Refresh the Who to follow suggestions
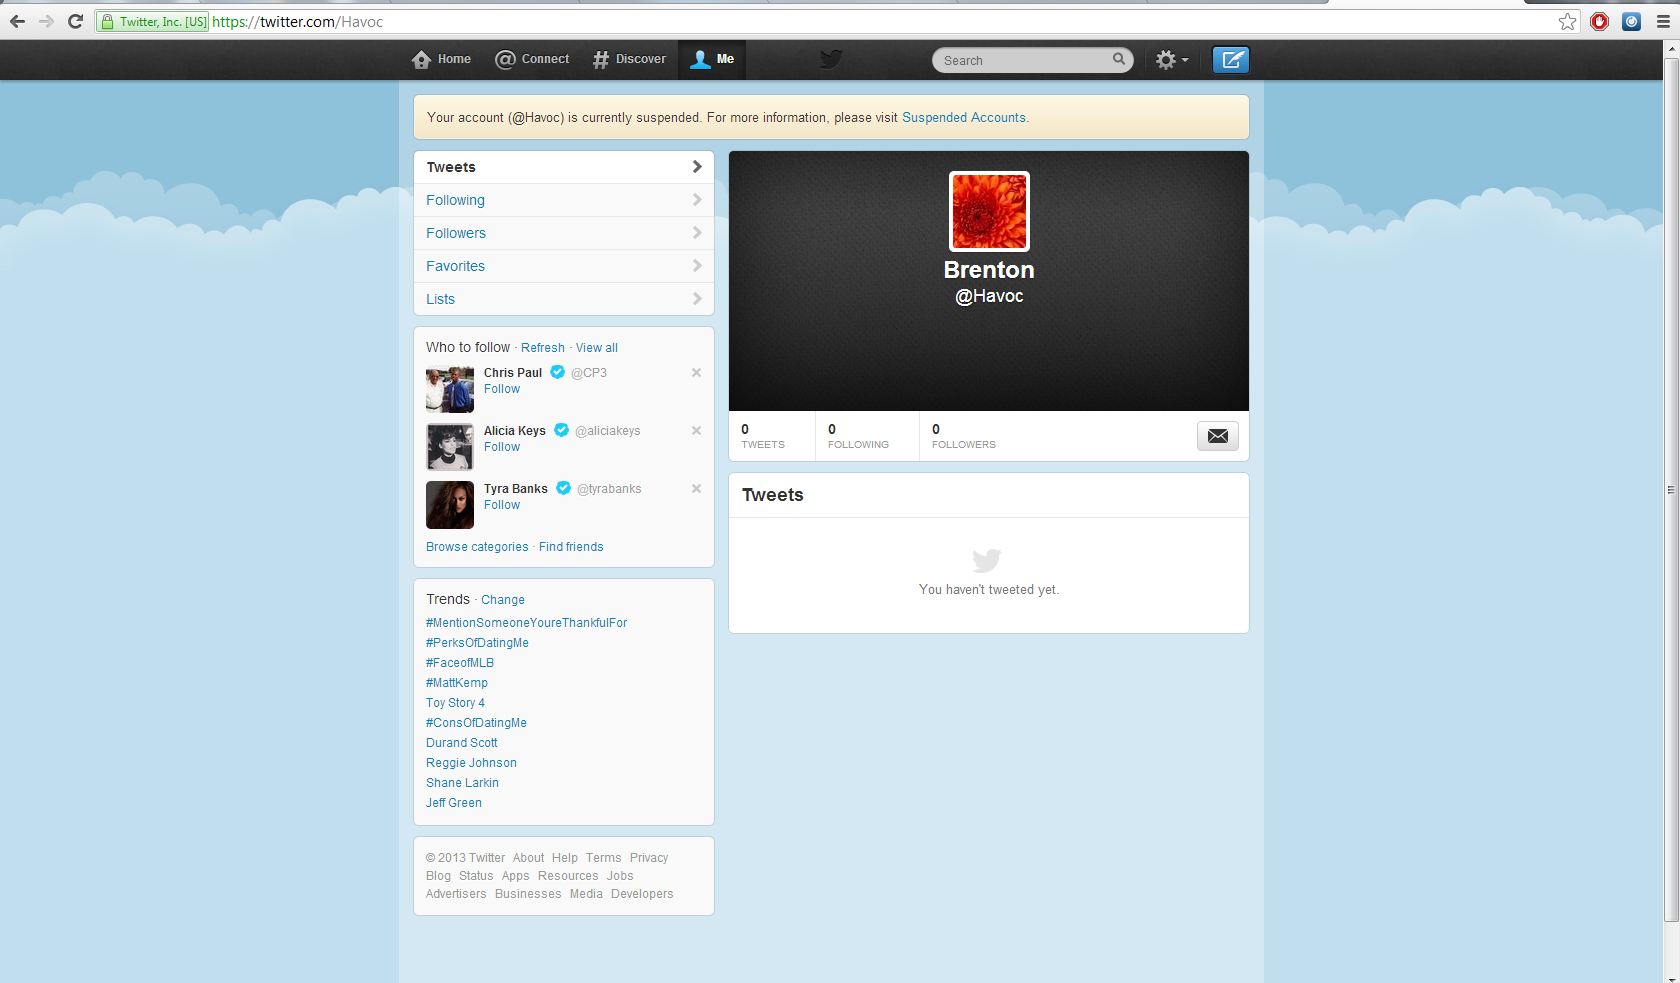The image size is (1680, 983). click(x=543, y=348)
